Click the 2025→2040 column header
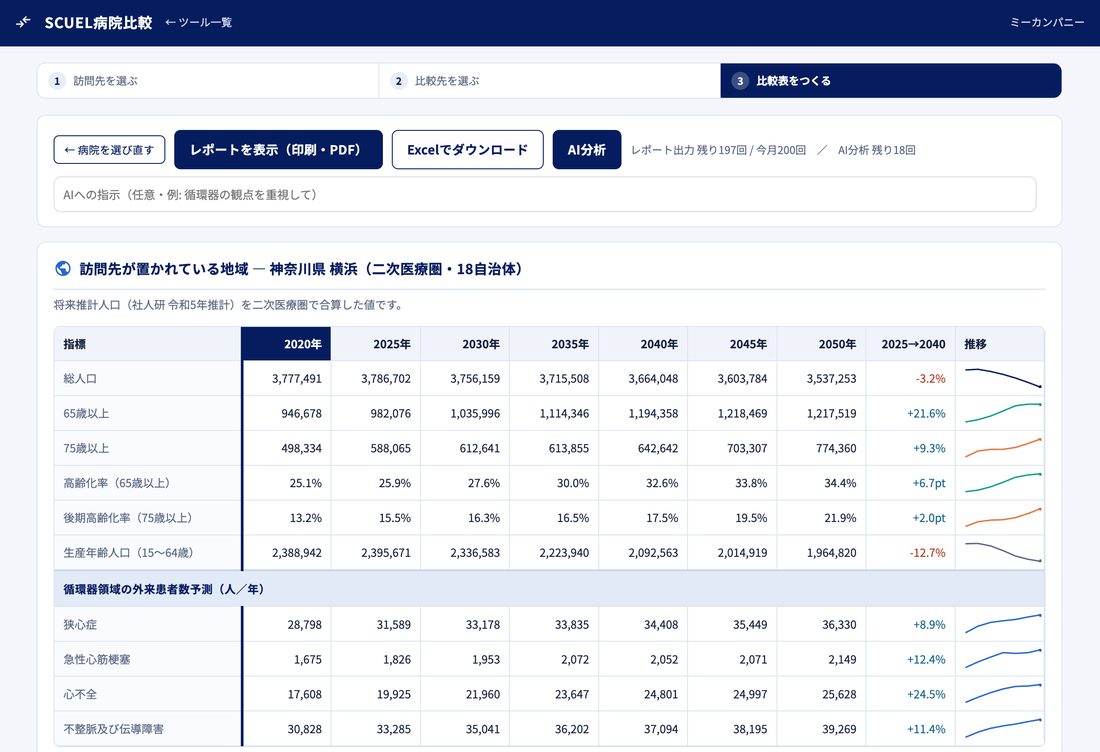1100x752 pixels. [911, 344]
